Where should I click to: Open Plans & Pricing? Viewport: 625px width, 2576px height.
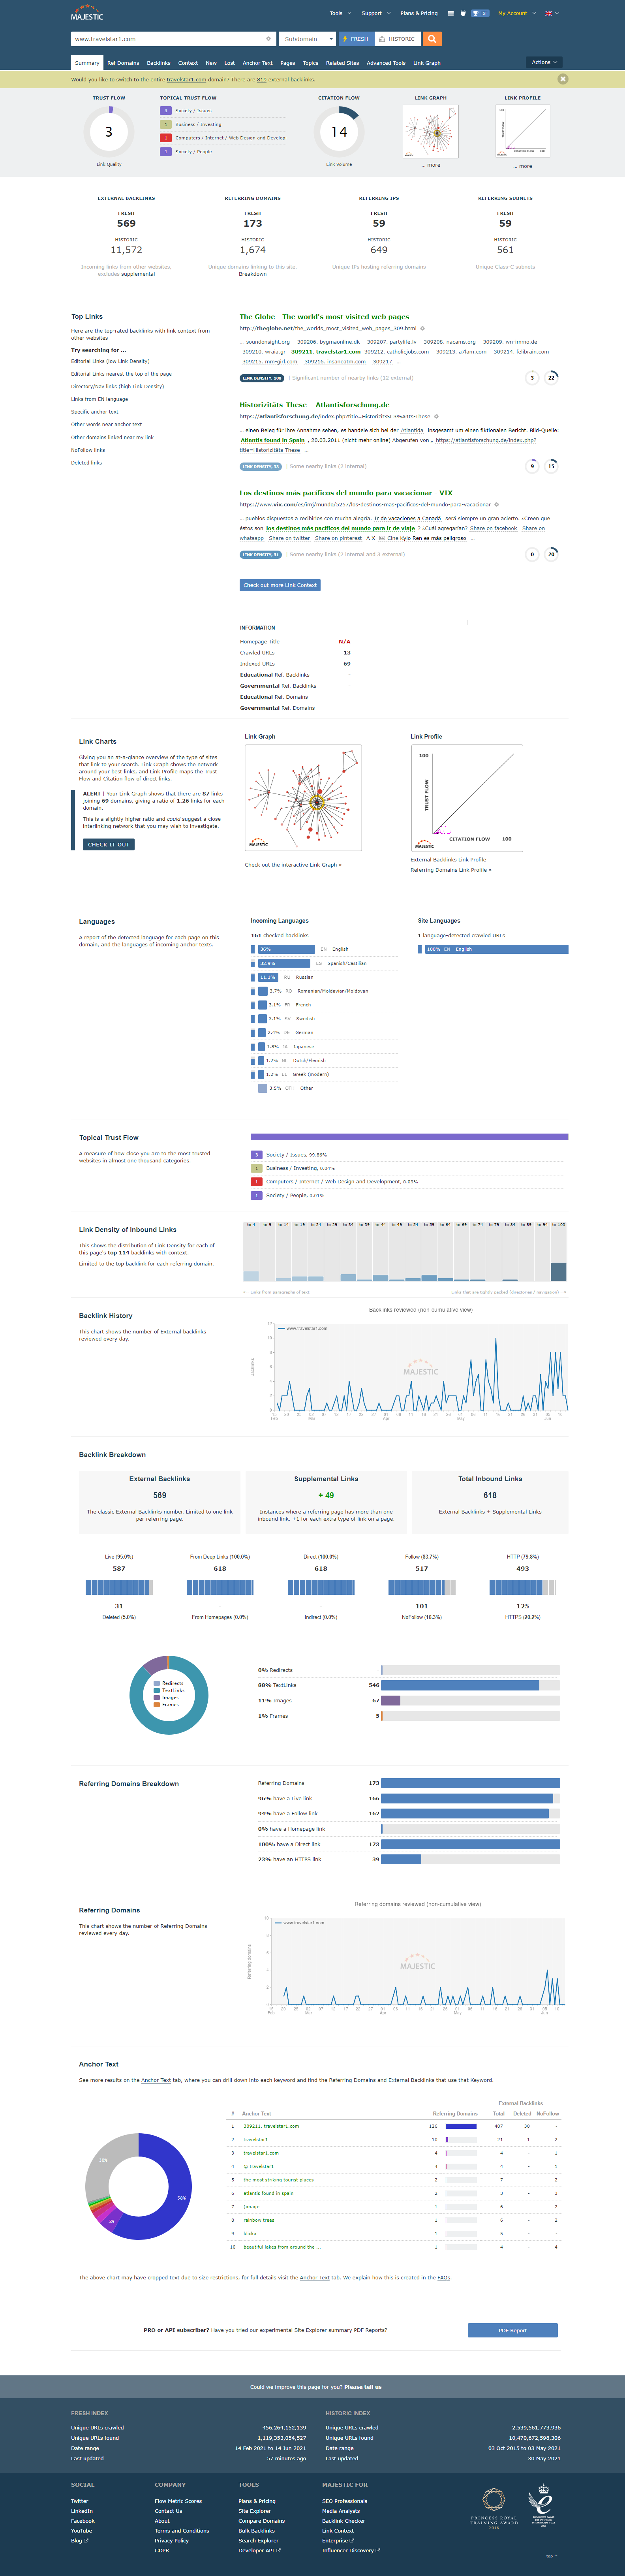point(419,14)
